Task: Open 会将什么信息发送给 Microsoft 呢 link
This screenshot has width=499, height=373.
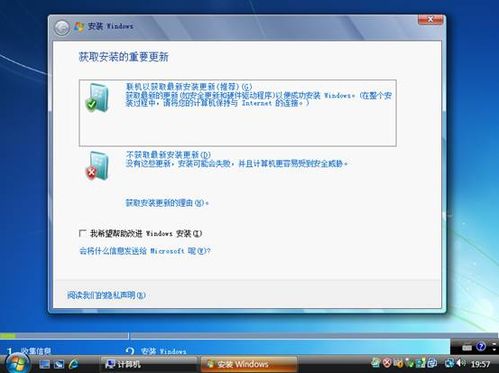Action: coord(145,251)
